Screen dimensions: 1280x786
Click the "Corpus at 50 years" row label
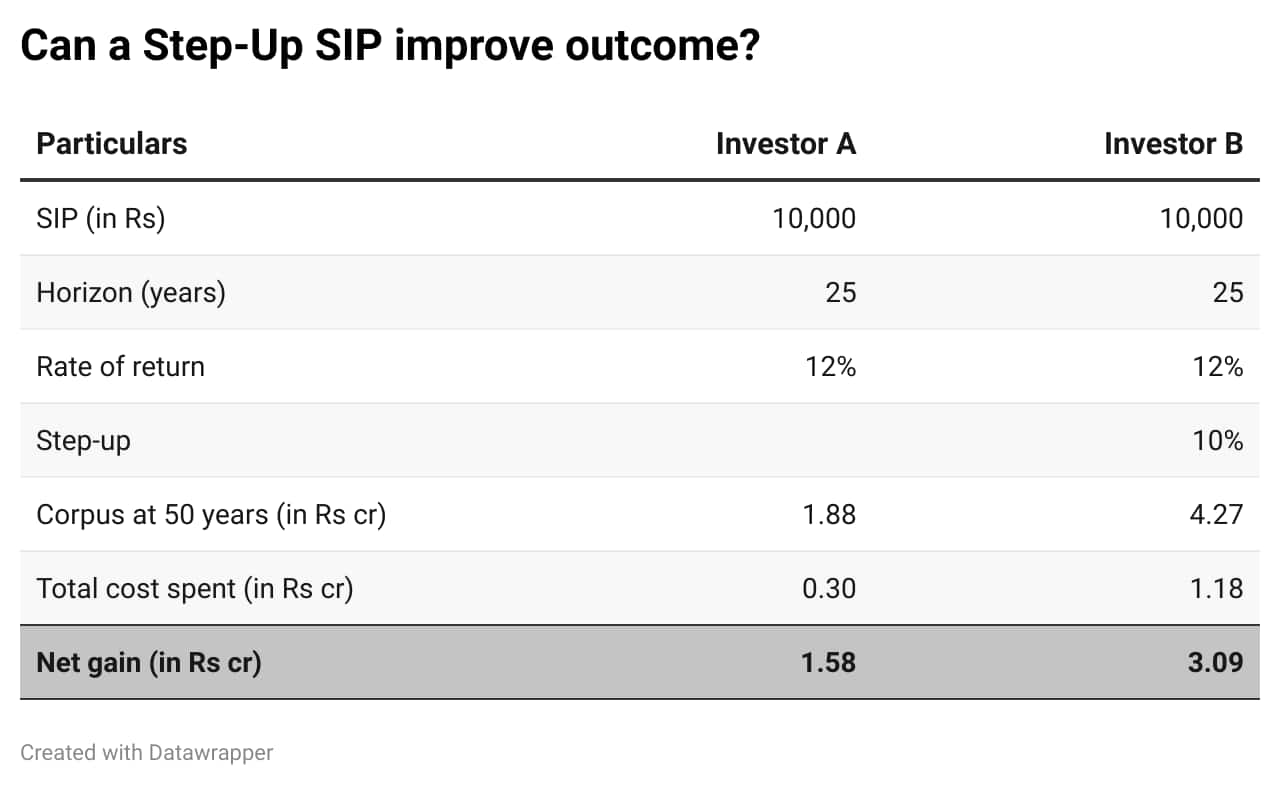coord(211,514)
